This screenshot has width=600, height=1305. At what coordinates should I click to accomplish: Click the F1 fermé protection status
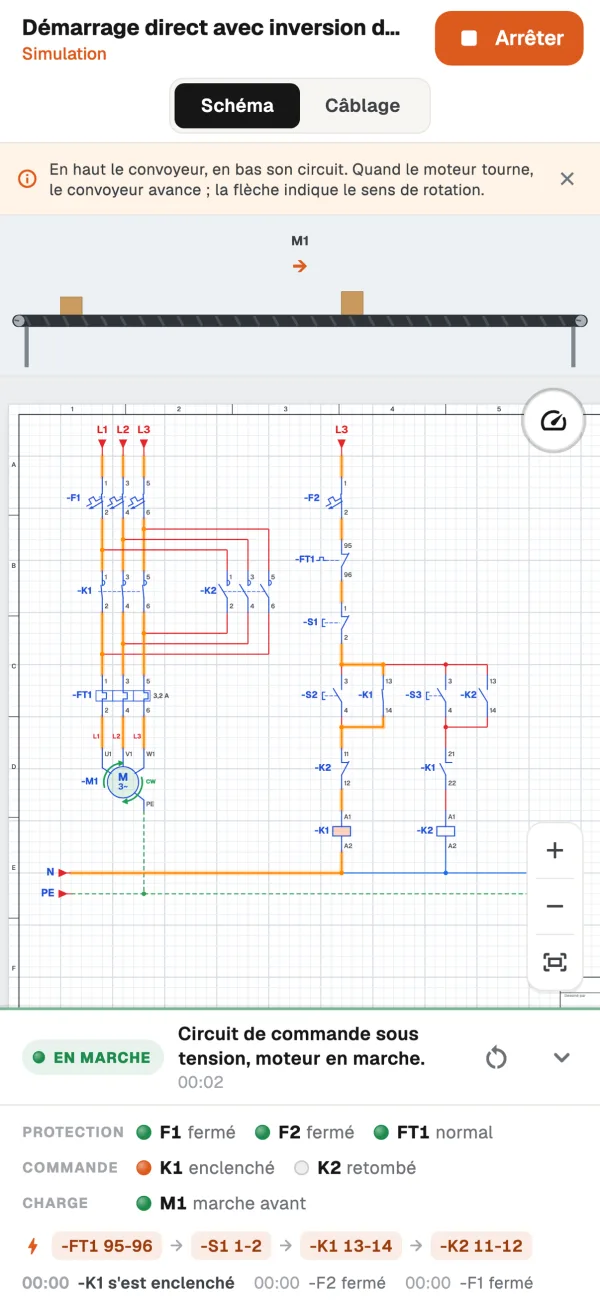(186, 1132)
